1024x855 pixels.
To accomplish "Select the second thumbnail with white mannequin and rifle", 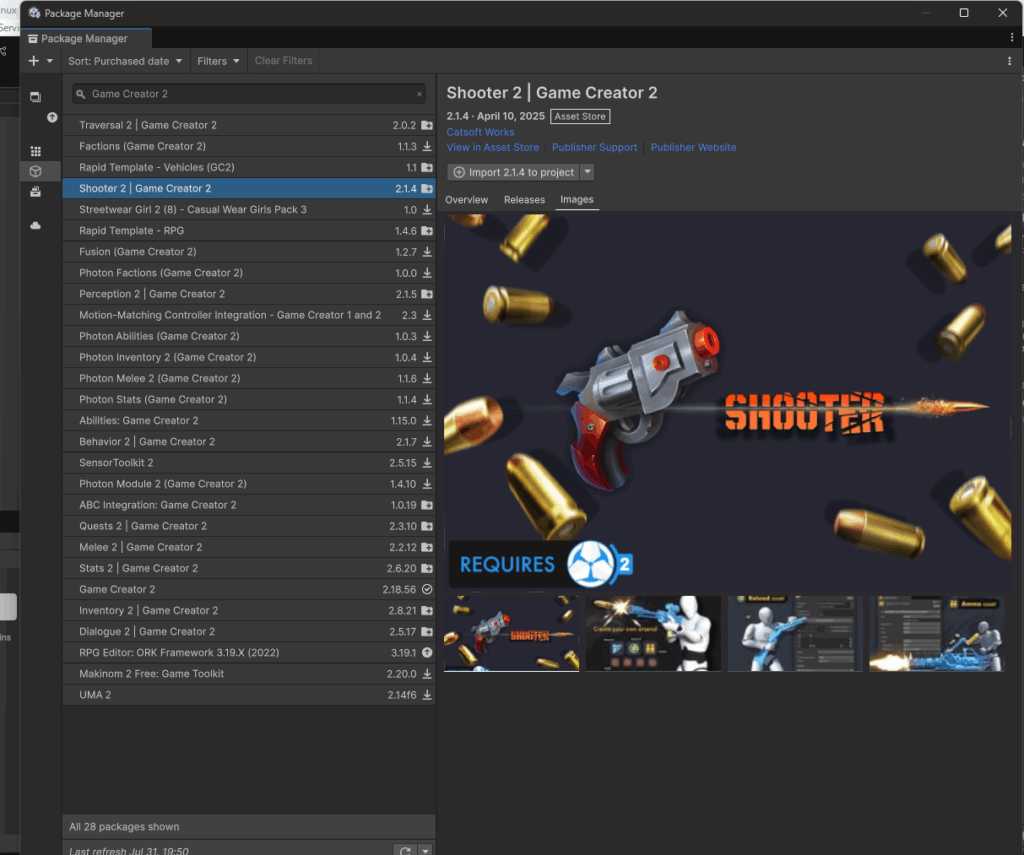I will tap(653, 633).
